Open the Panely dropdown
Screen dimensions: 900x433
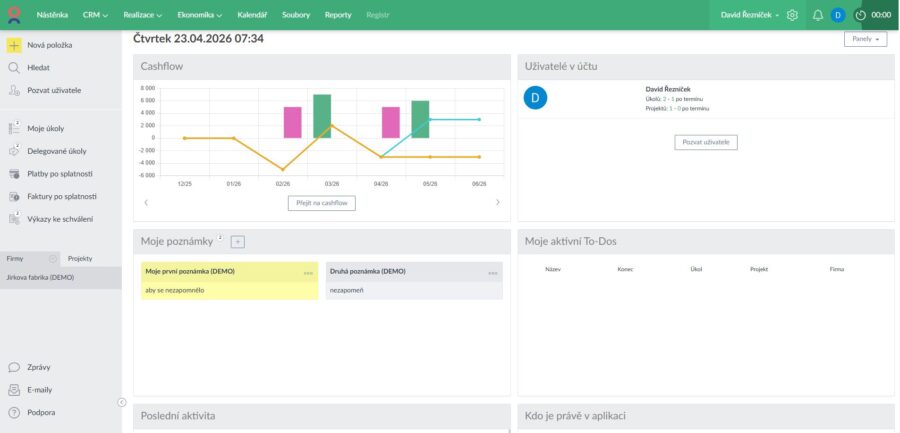(x=865, y=39)
